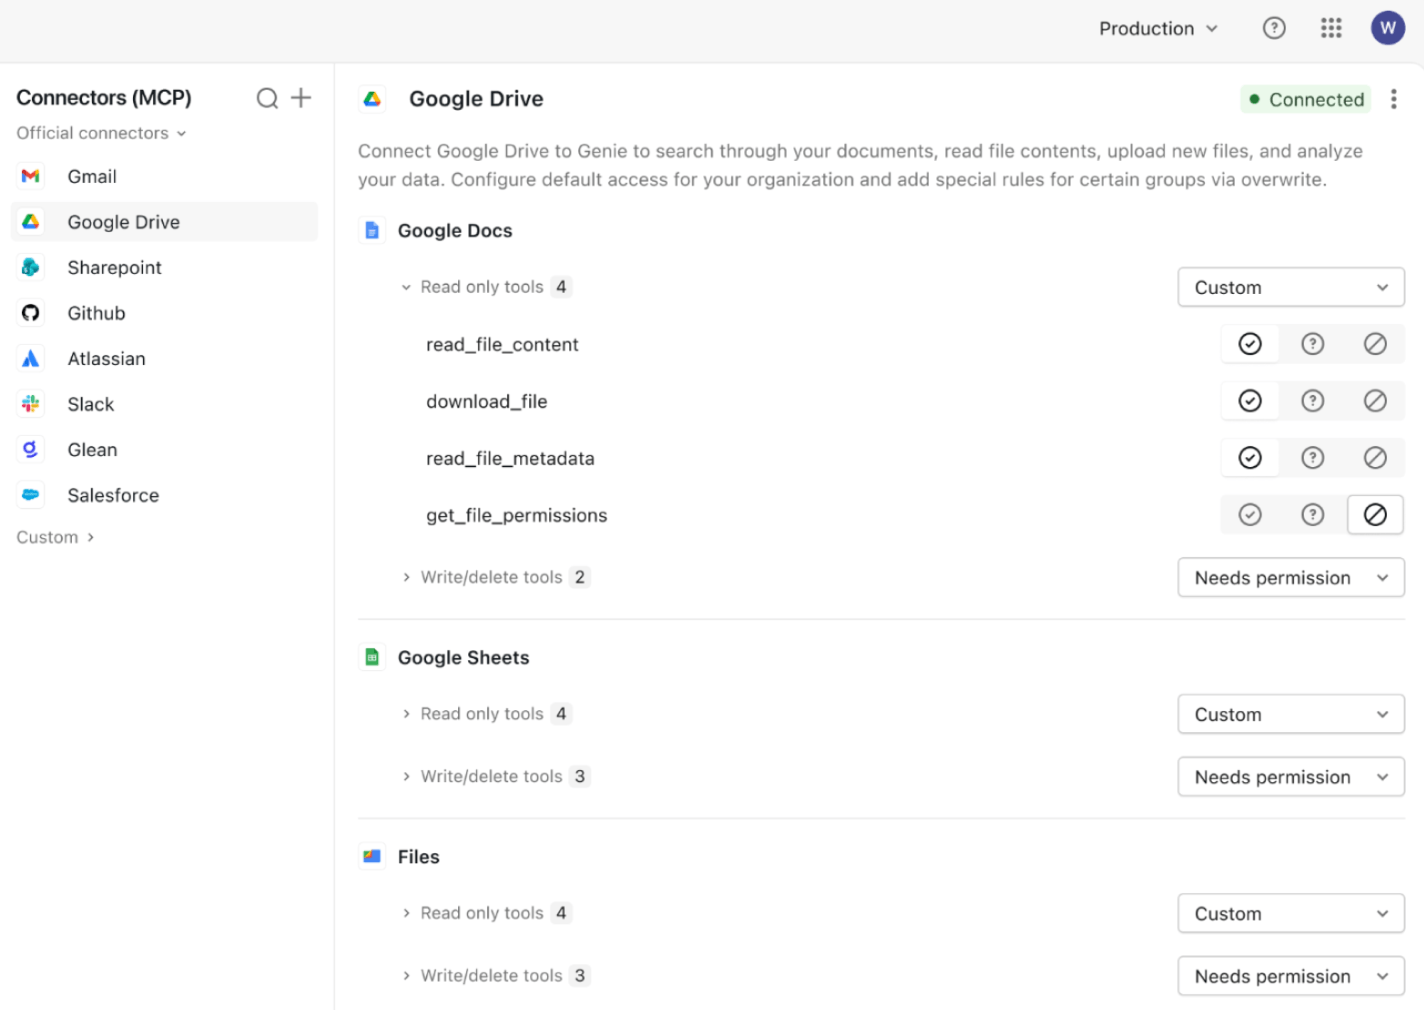This screenshot has height=1010, width=1424.
Task: Open Atlassian connector
Action: pyautogui.click(x=164, y=358)
